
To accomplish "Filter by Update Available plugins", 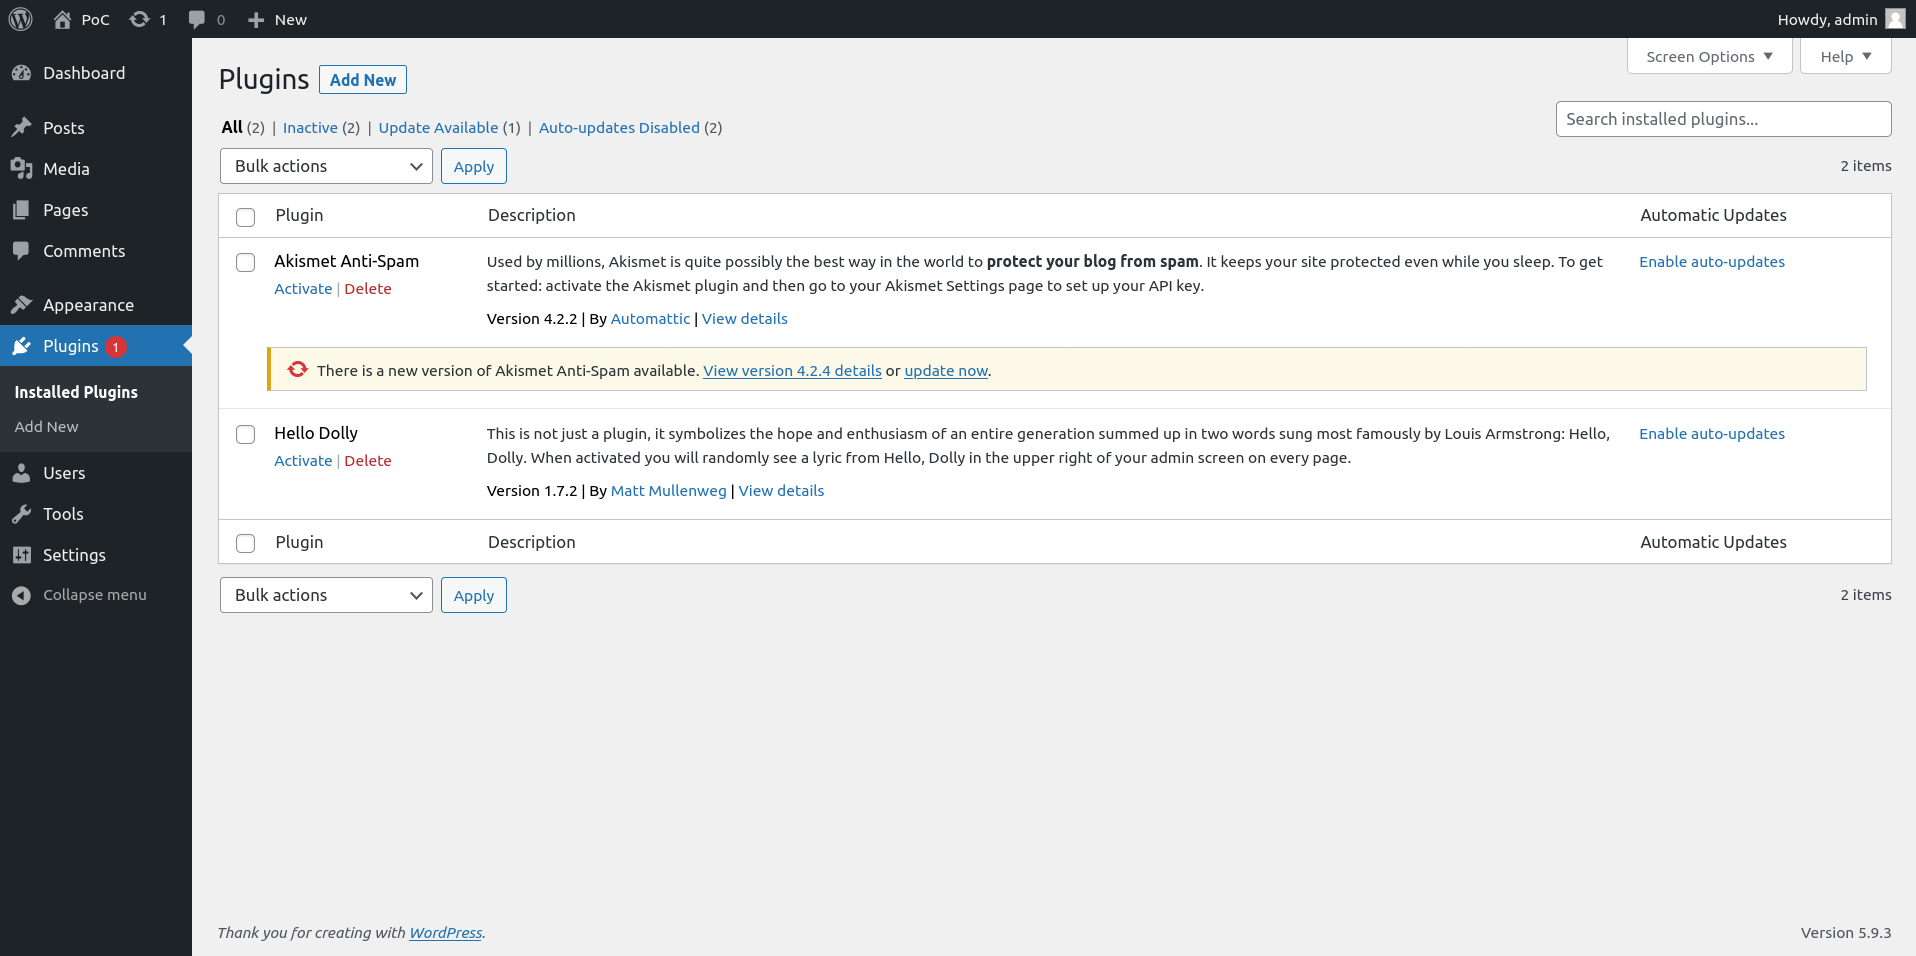I will pos(438,127).
